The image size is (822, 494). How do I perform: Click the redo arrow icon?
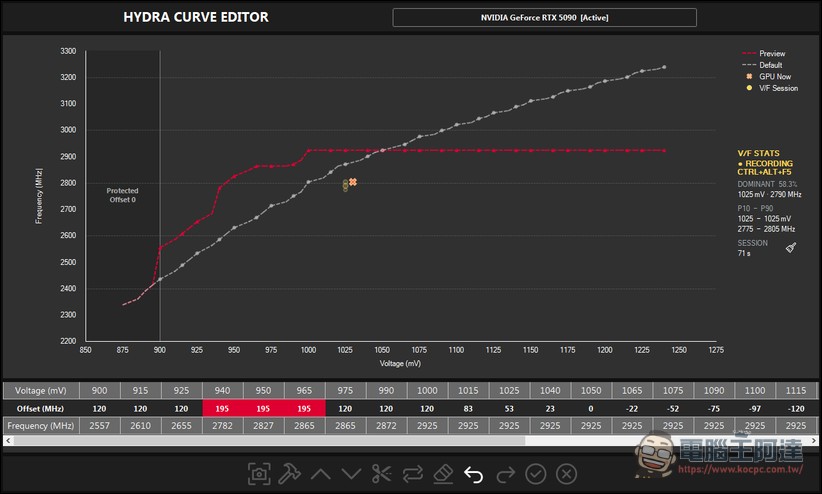click(505, 475)
